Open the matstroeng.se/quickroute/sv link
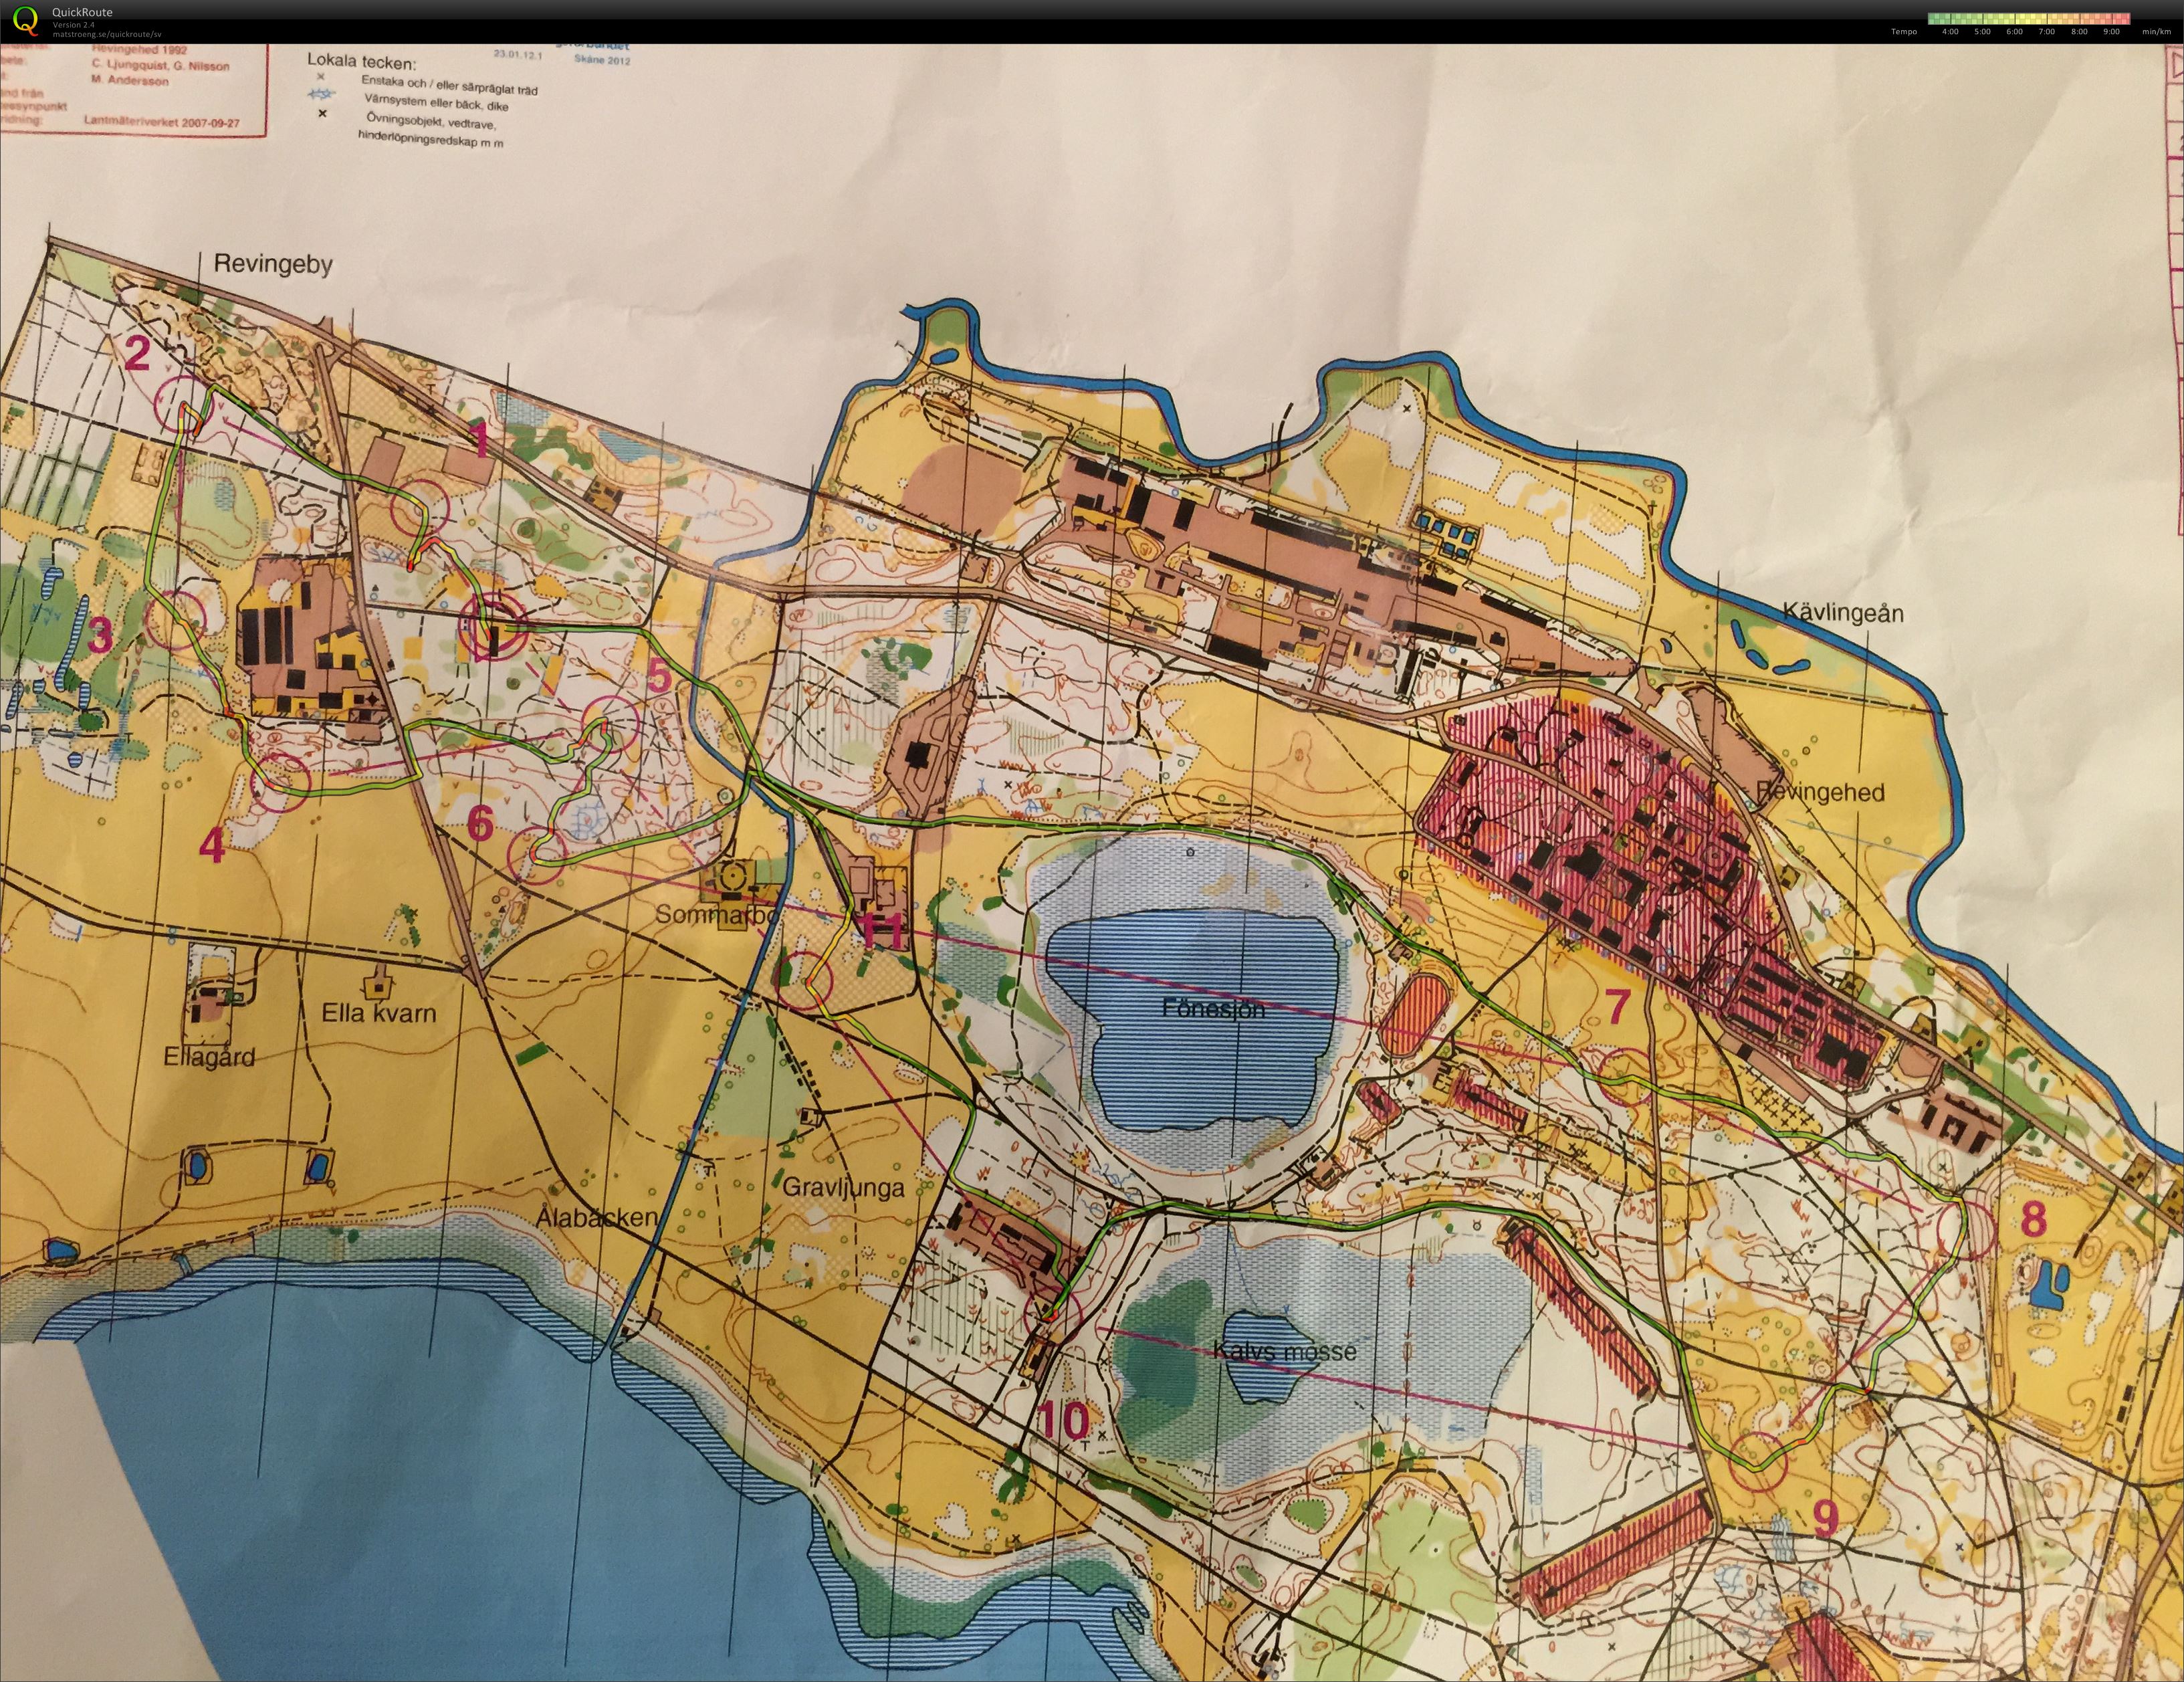This screenshot has width=2184, height=1682. pos(106,34)
